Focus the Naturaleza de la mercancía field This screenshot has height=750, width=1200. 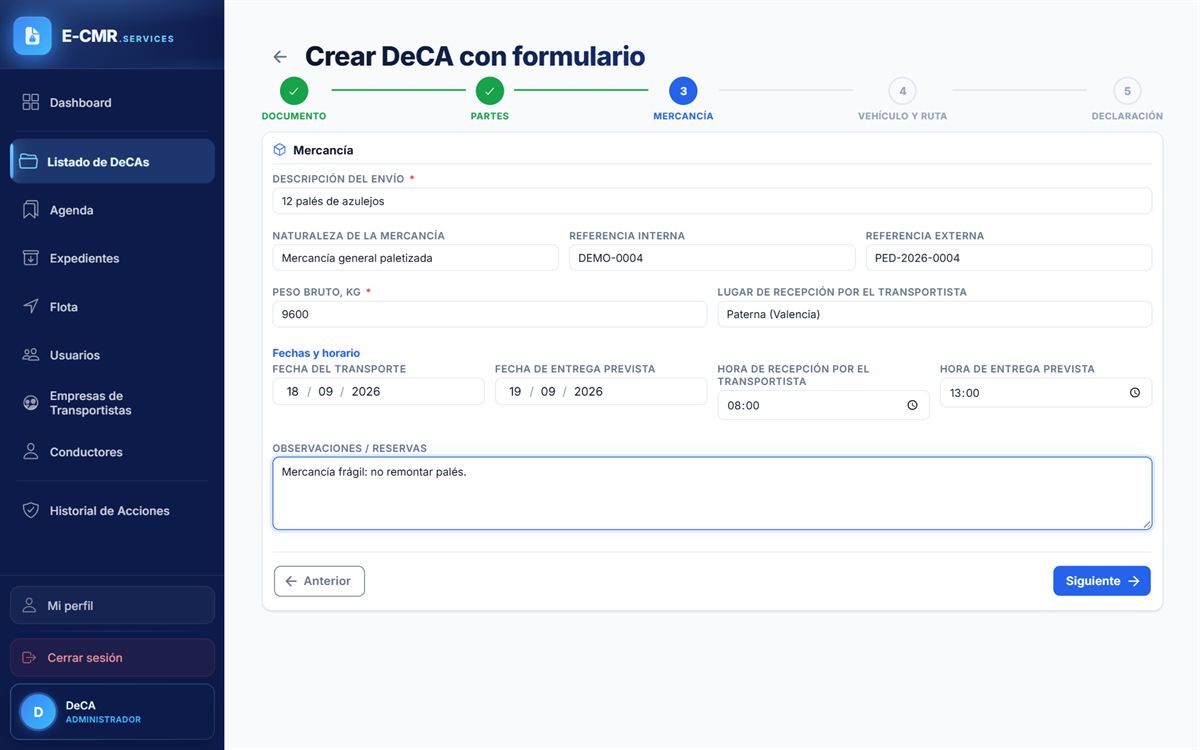[415, 258]
